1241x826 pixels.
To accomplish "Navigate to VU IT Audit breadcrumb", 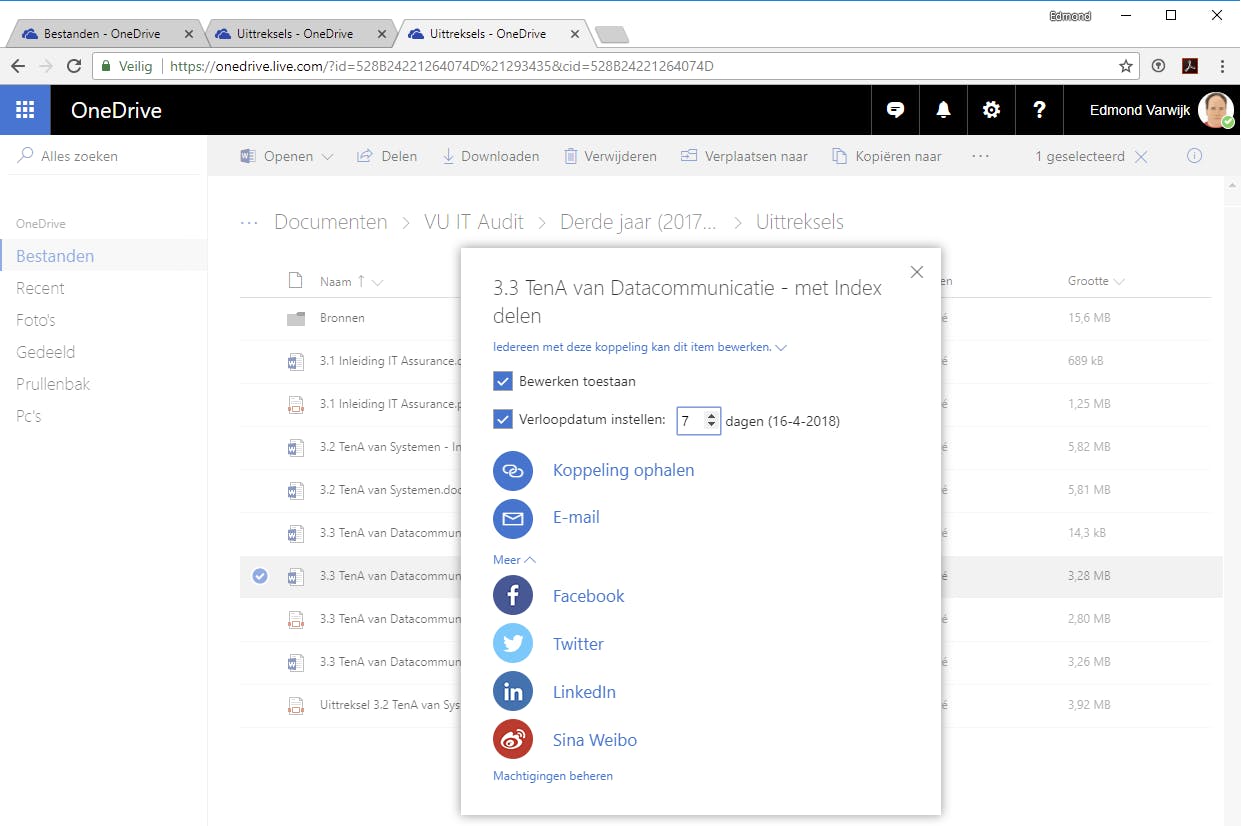I will (x=473, y=222).
